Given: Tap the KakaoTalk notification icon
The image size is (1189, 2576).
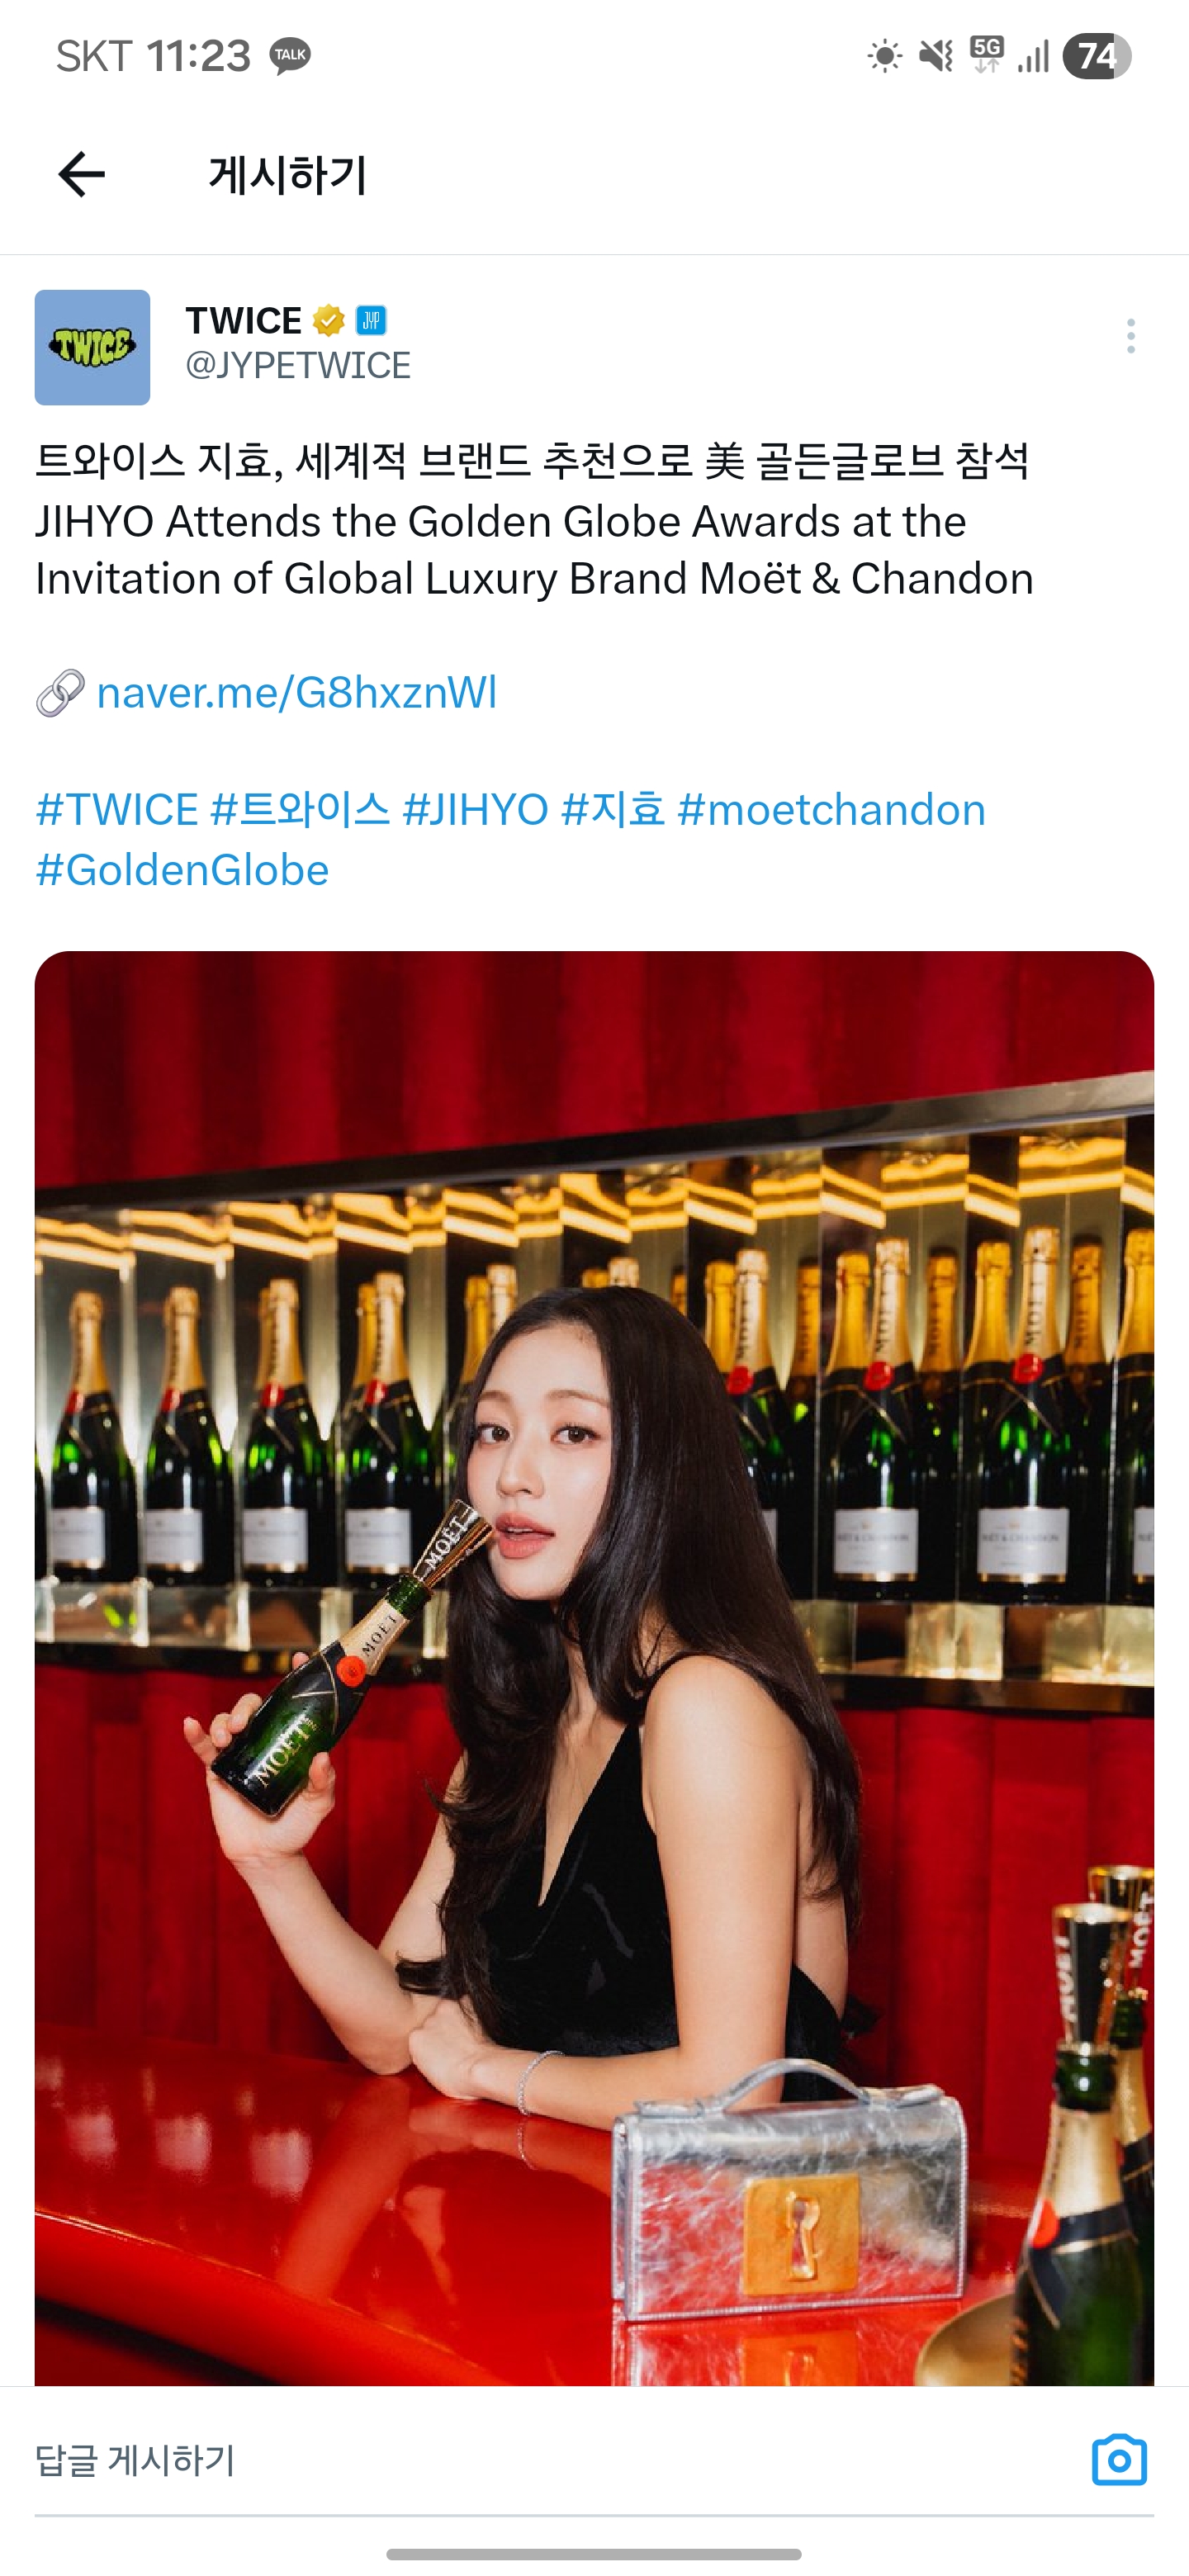Looking at the screenshot, I should 290,55.
